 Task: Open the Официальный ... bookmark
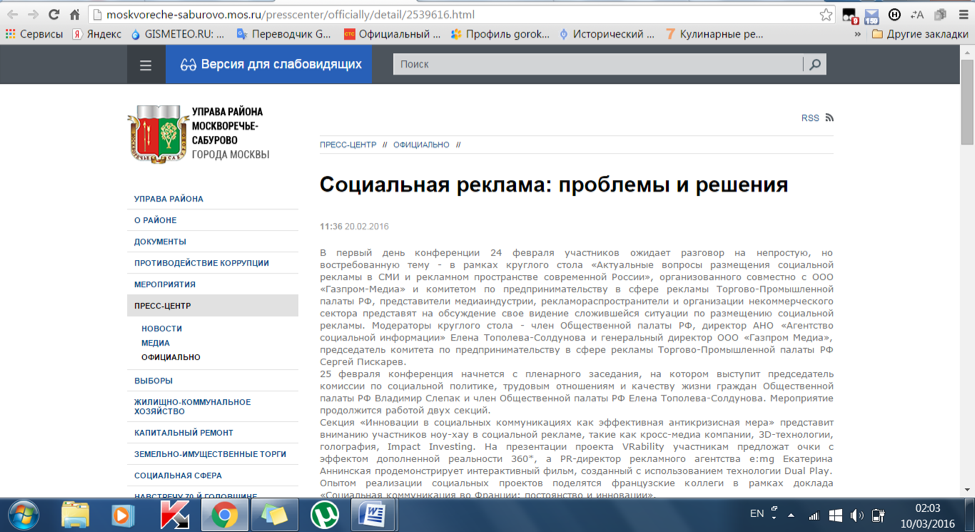[x=392, y=34]
